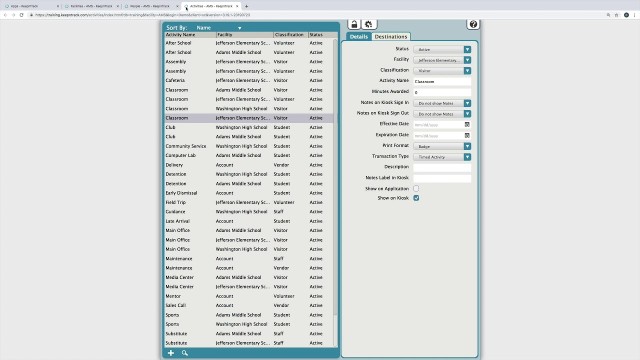The height and width of the screenshot is (360, 640).
Task: Enable the Show on Application checkbox
Action: click(416, 189)
